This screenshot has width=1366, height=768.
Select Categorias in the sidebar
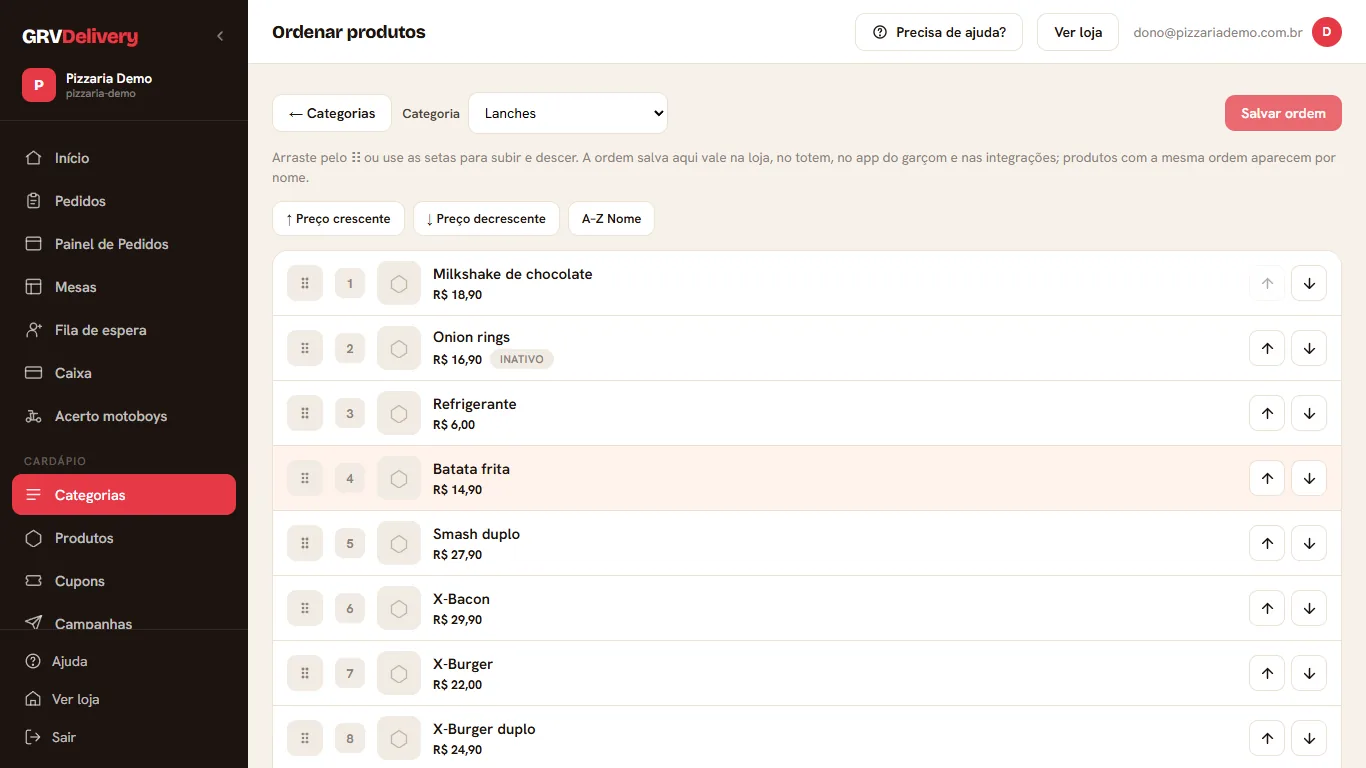coord(124,495)
